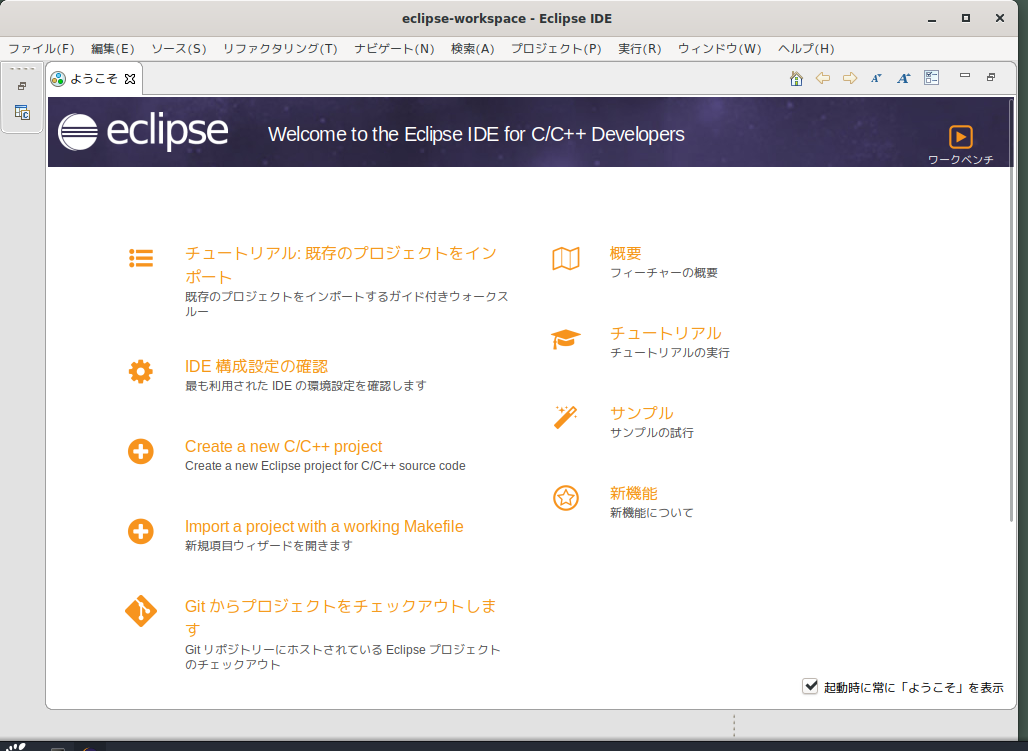Open the チュートリアル link in the right column
The width and height of the screenshot is (1028, 751).
(x=665, y=333)
